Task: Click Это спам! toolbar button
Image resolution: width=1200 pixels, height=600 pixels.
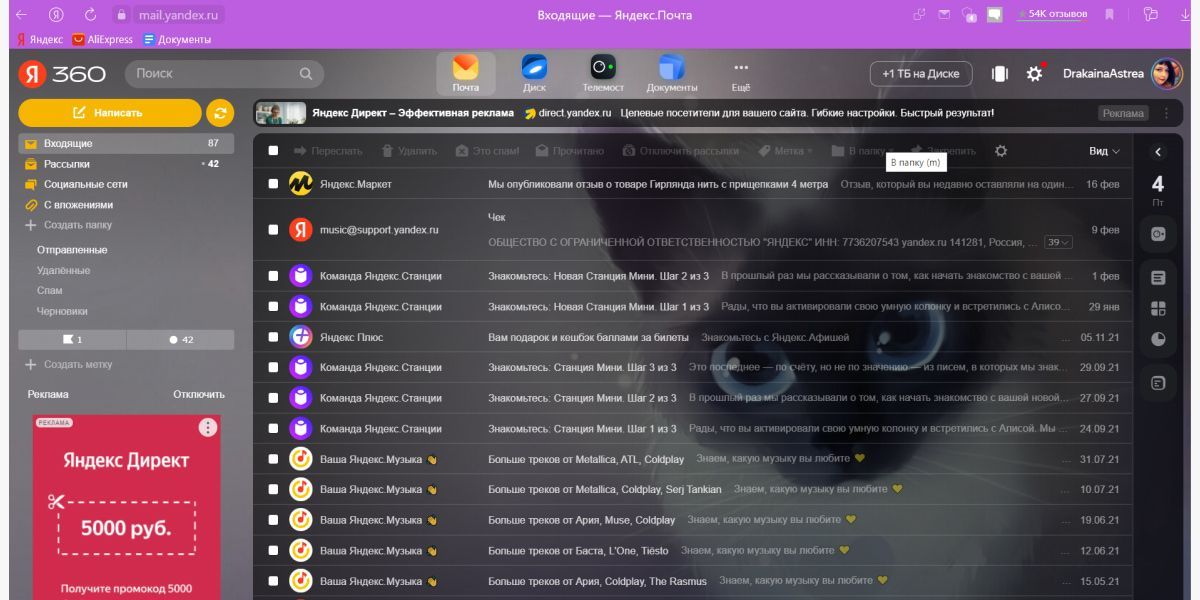Action: tap(488, 151)
